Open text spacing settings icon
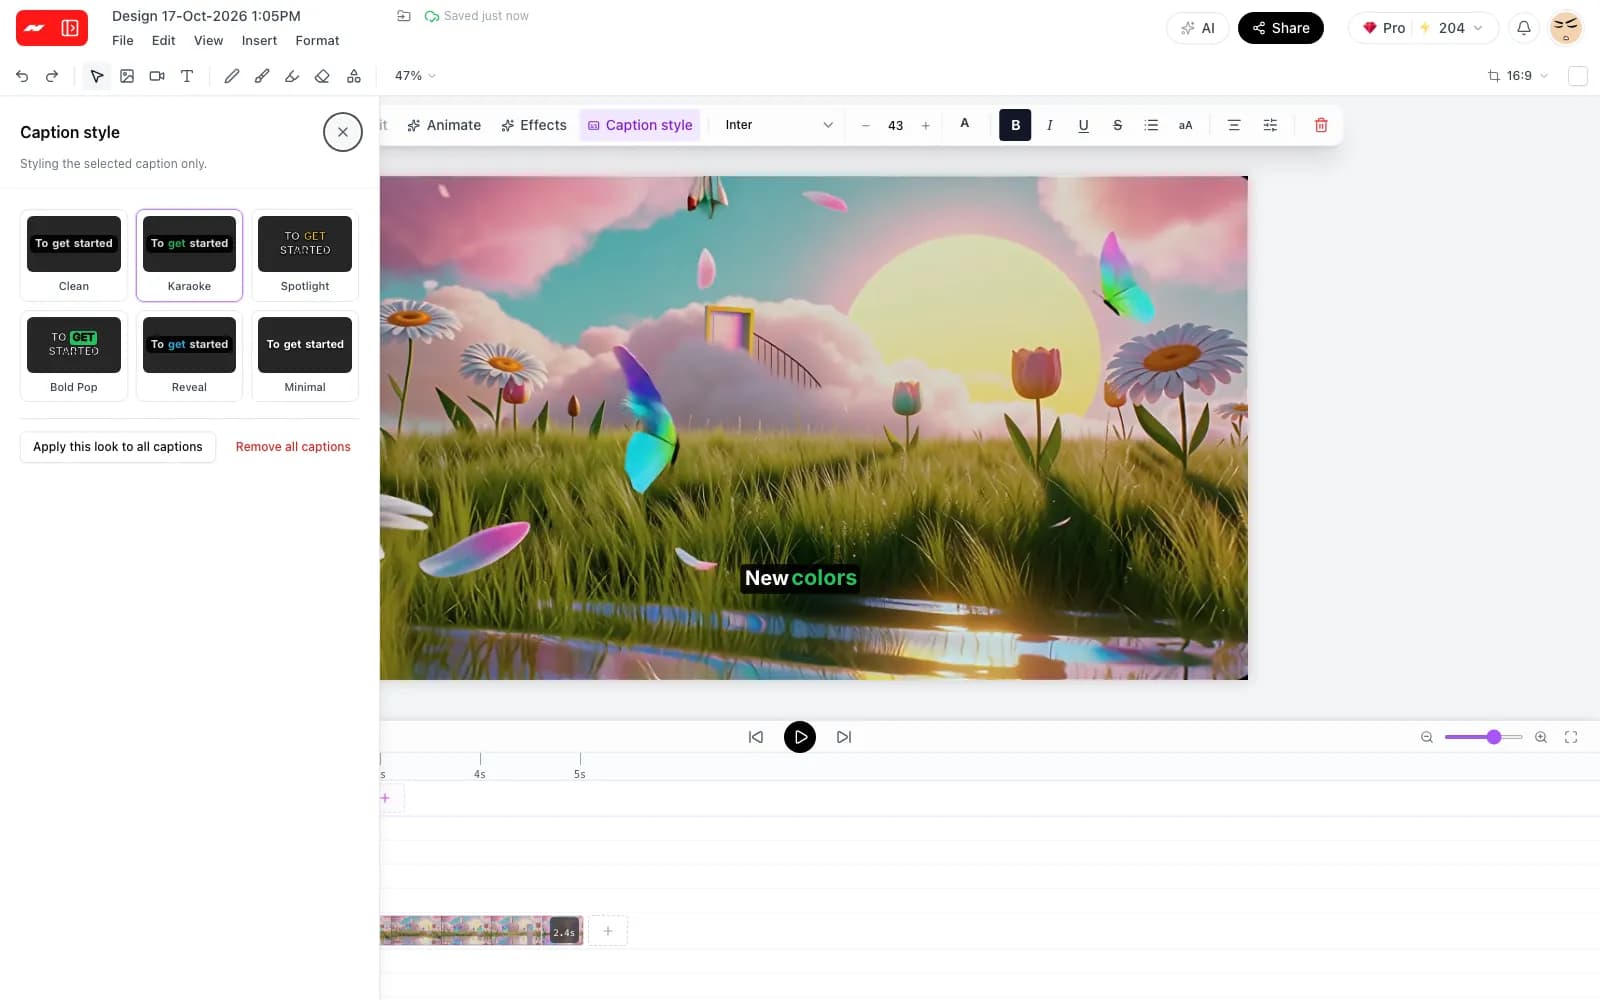Screen dimensions: 1600x1000 [1270, 125]
